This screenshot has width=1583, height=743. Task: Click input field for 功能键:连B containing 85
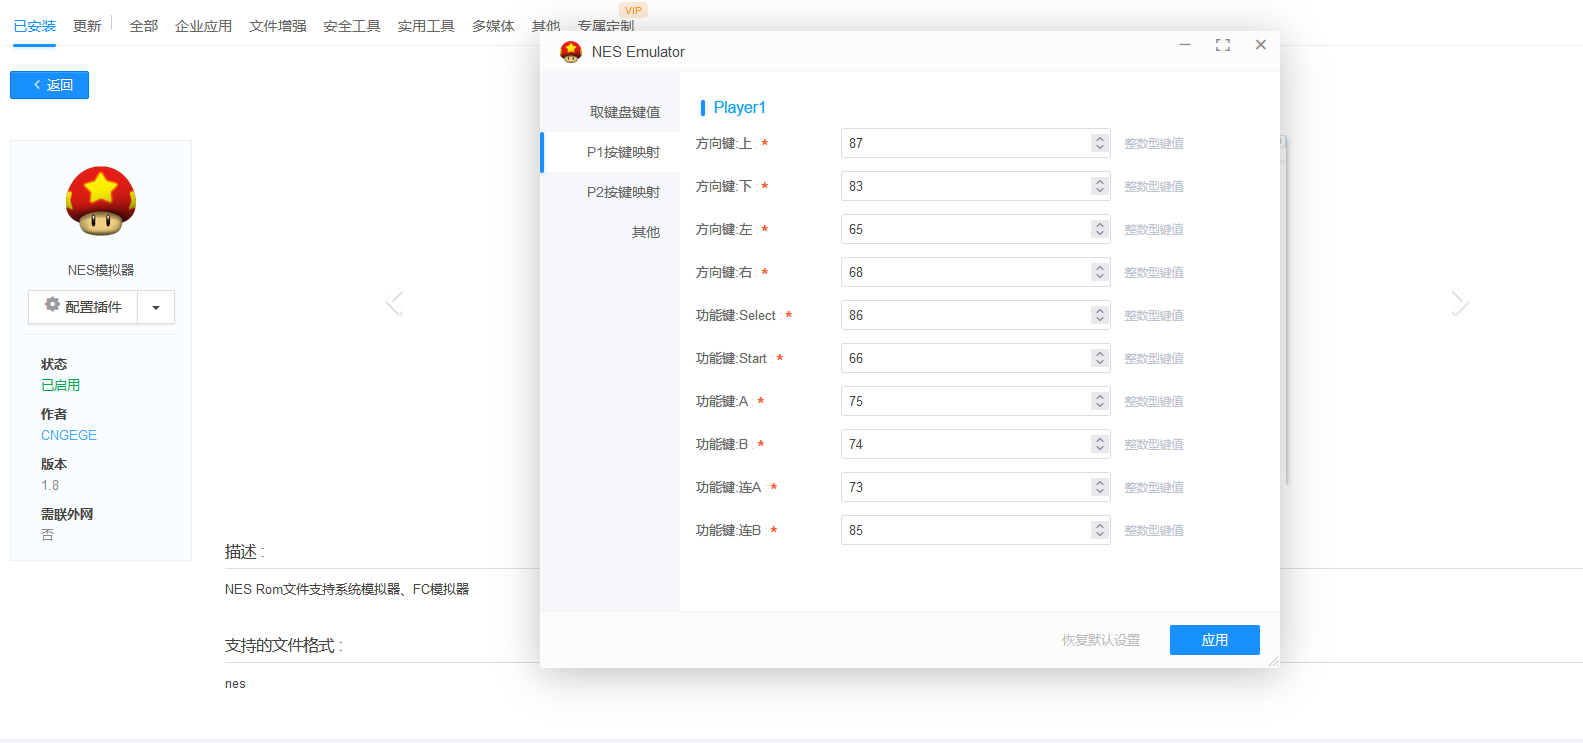click(x=975, y=530)
